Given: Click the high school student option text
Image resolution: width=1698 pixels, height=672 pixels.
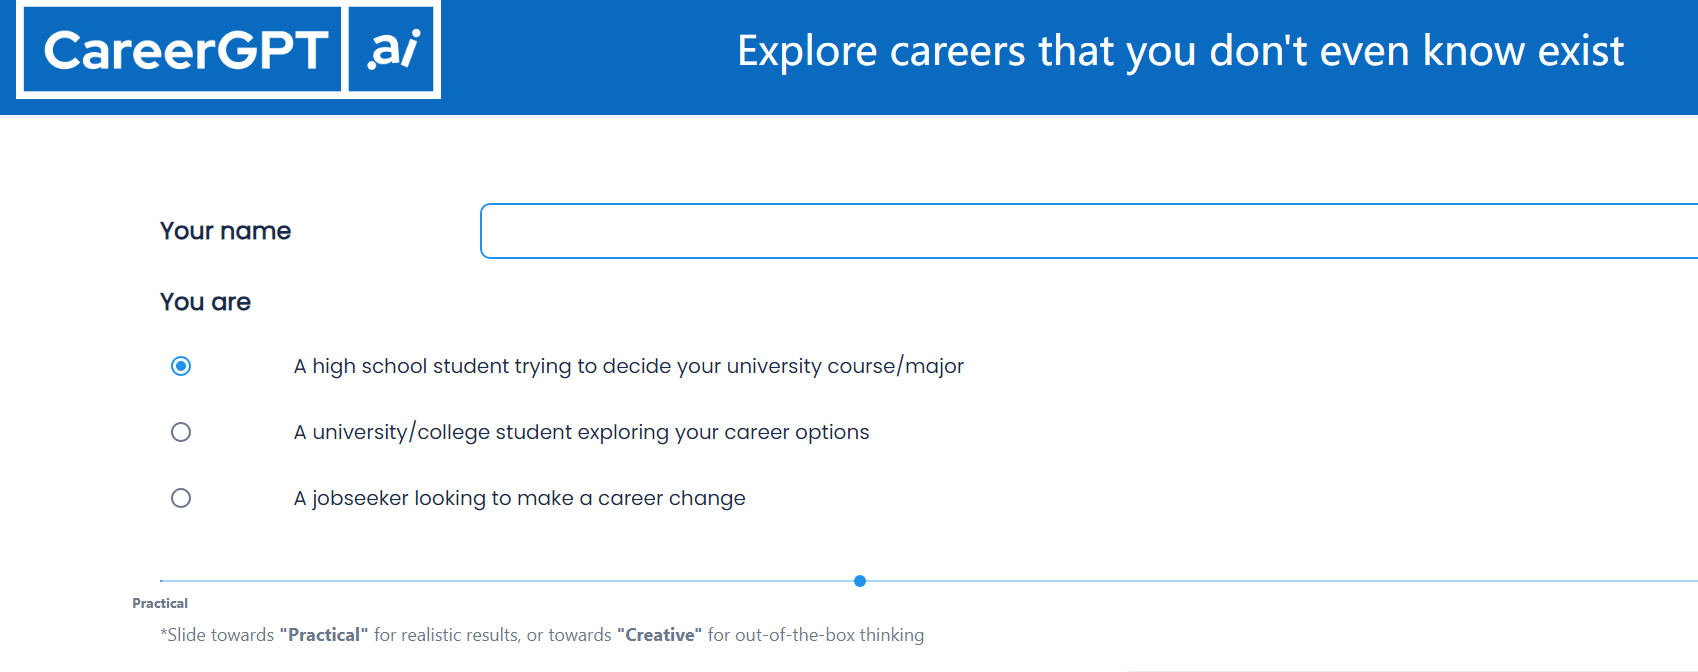Looking at the screenshot, I should coord(629,366).
